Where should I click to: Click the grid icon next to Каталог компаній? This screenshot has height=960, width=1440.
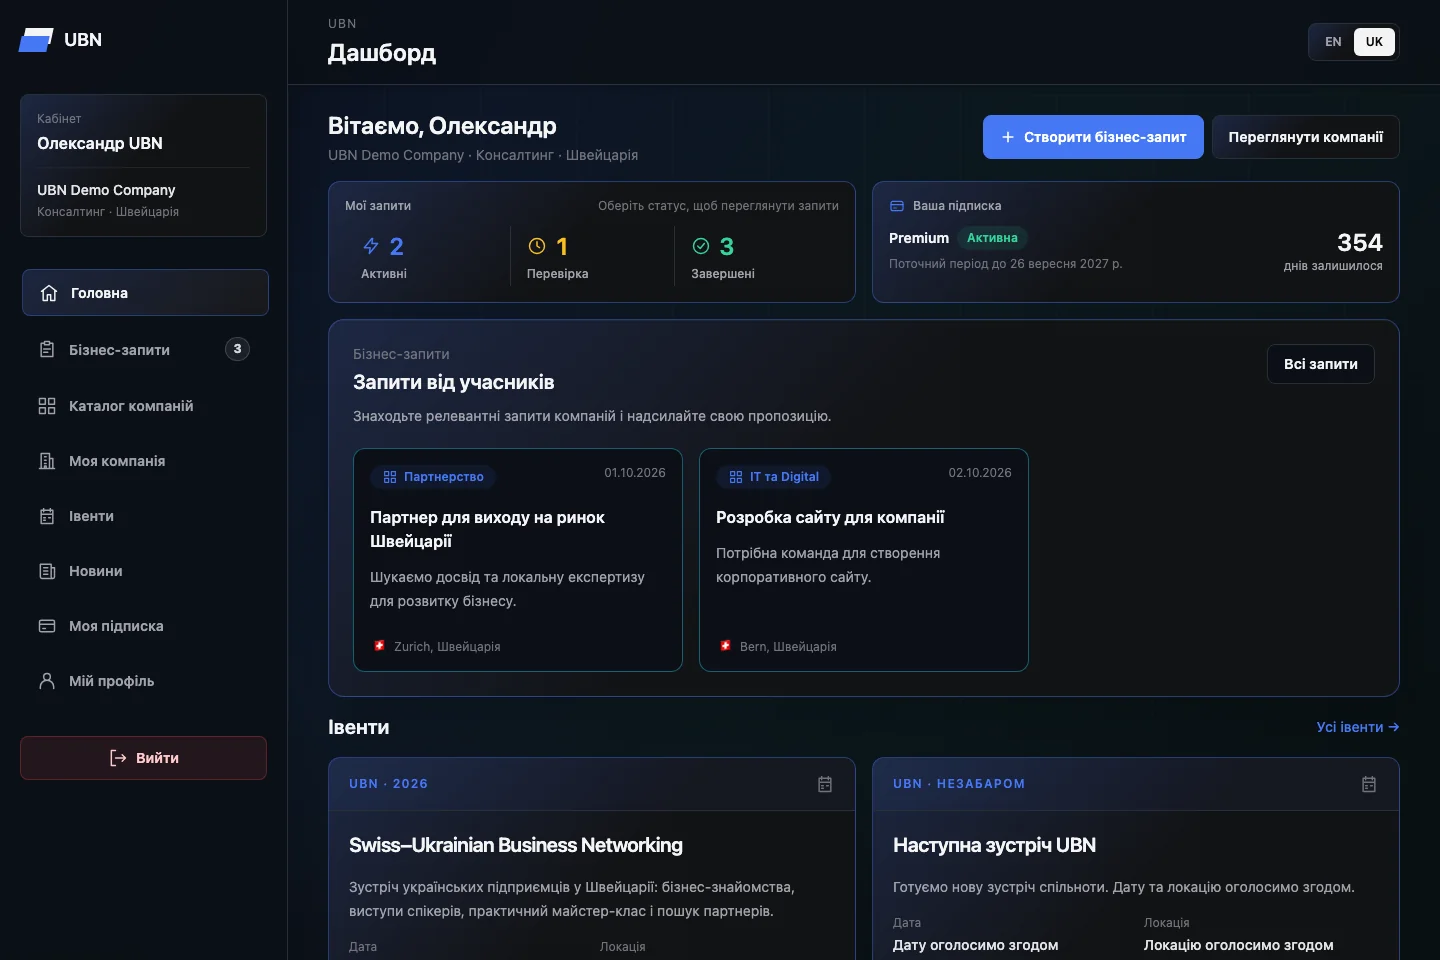[47, 406]
